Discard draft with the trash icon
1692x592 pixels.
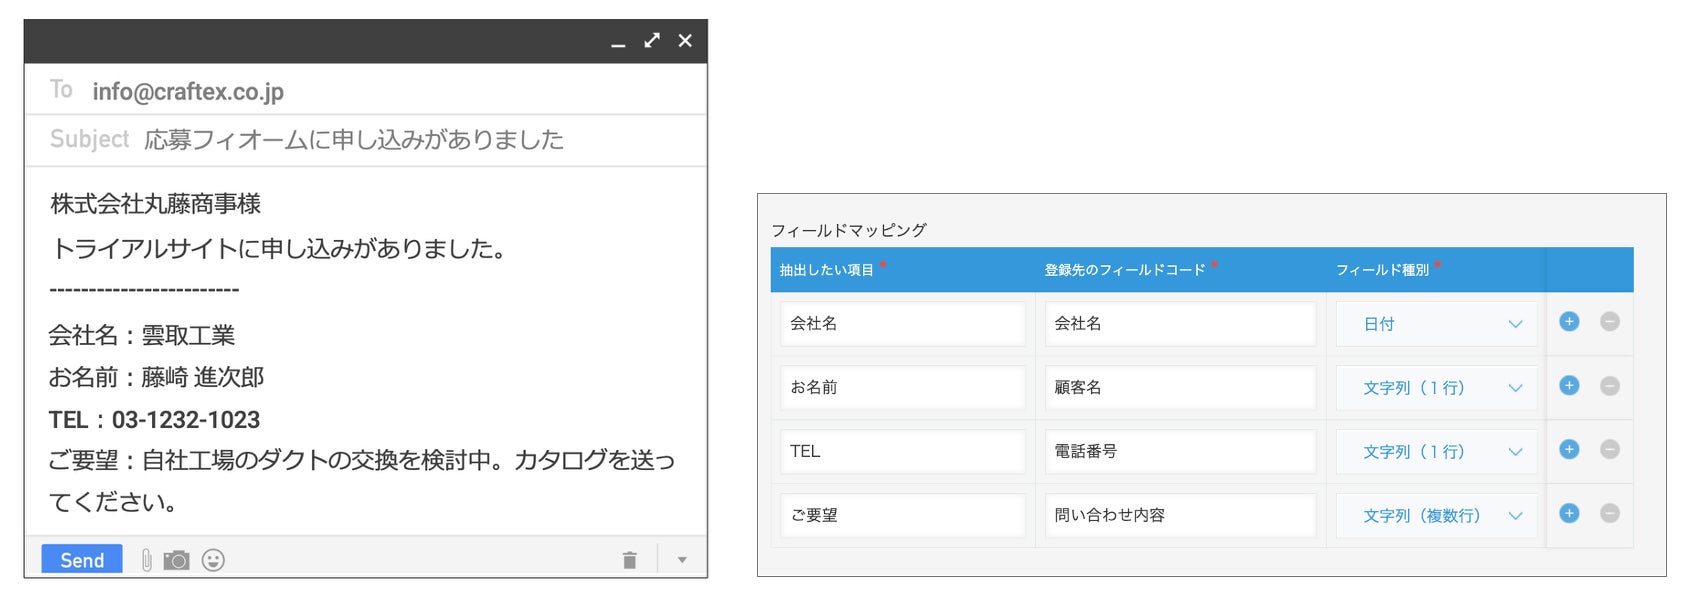click(629, 560)
